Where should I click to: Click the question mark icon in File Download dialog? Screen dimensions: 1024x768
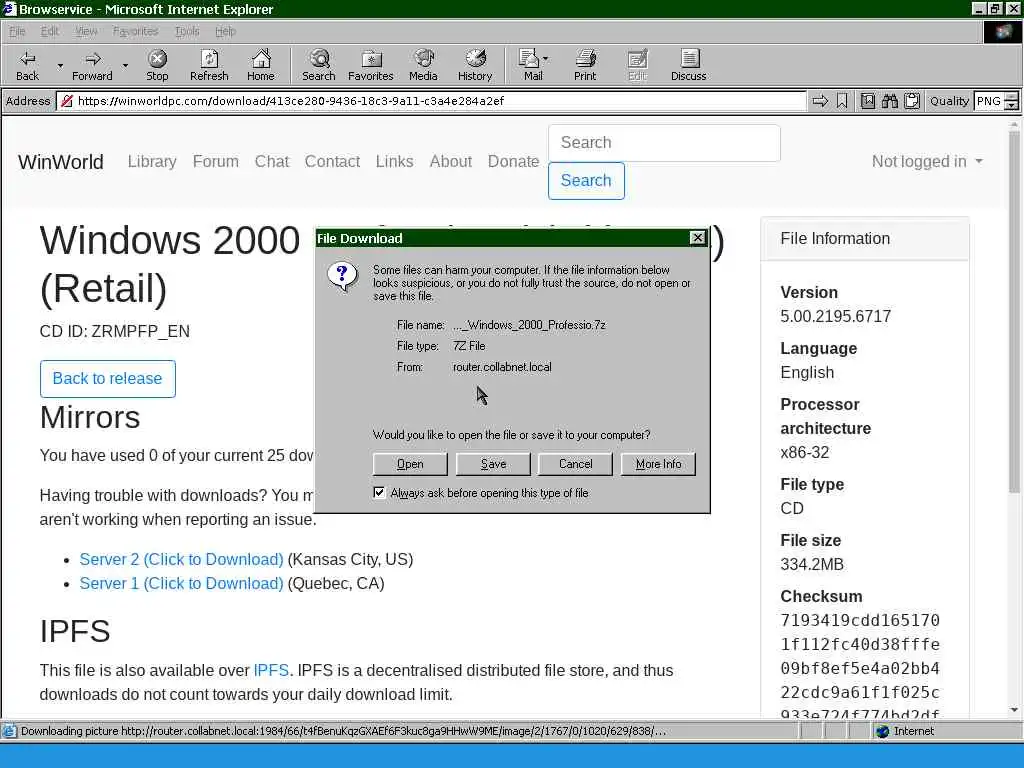343,276
